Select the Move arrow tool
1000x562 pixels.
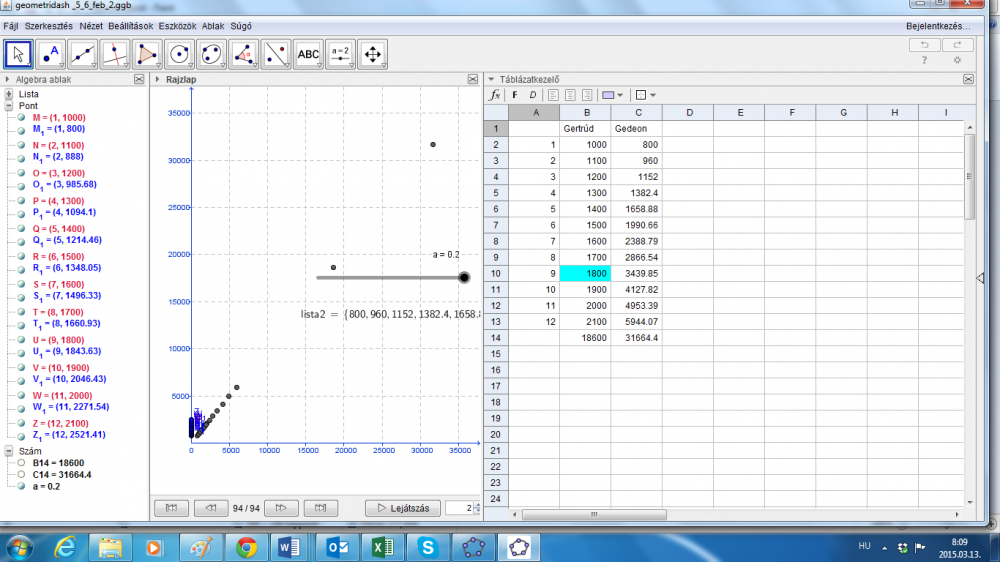click(19, 53)
